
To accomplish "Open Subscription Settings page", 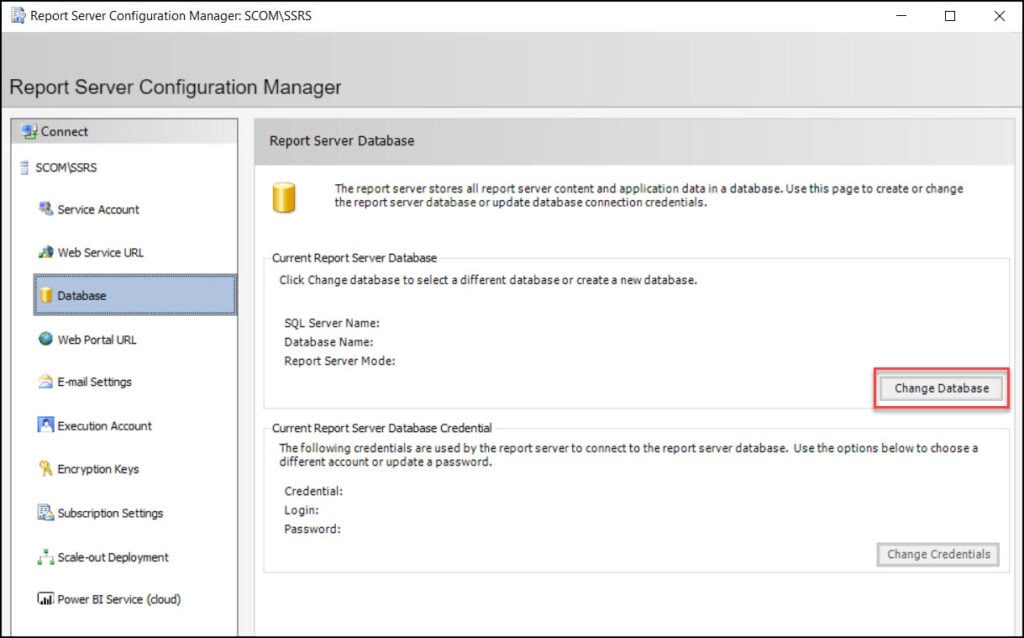I will pyautogui.click(x=110, y=513).
